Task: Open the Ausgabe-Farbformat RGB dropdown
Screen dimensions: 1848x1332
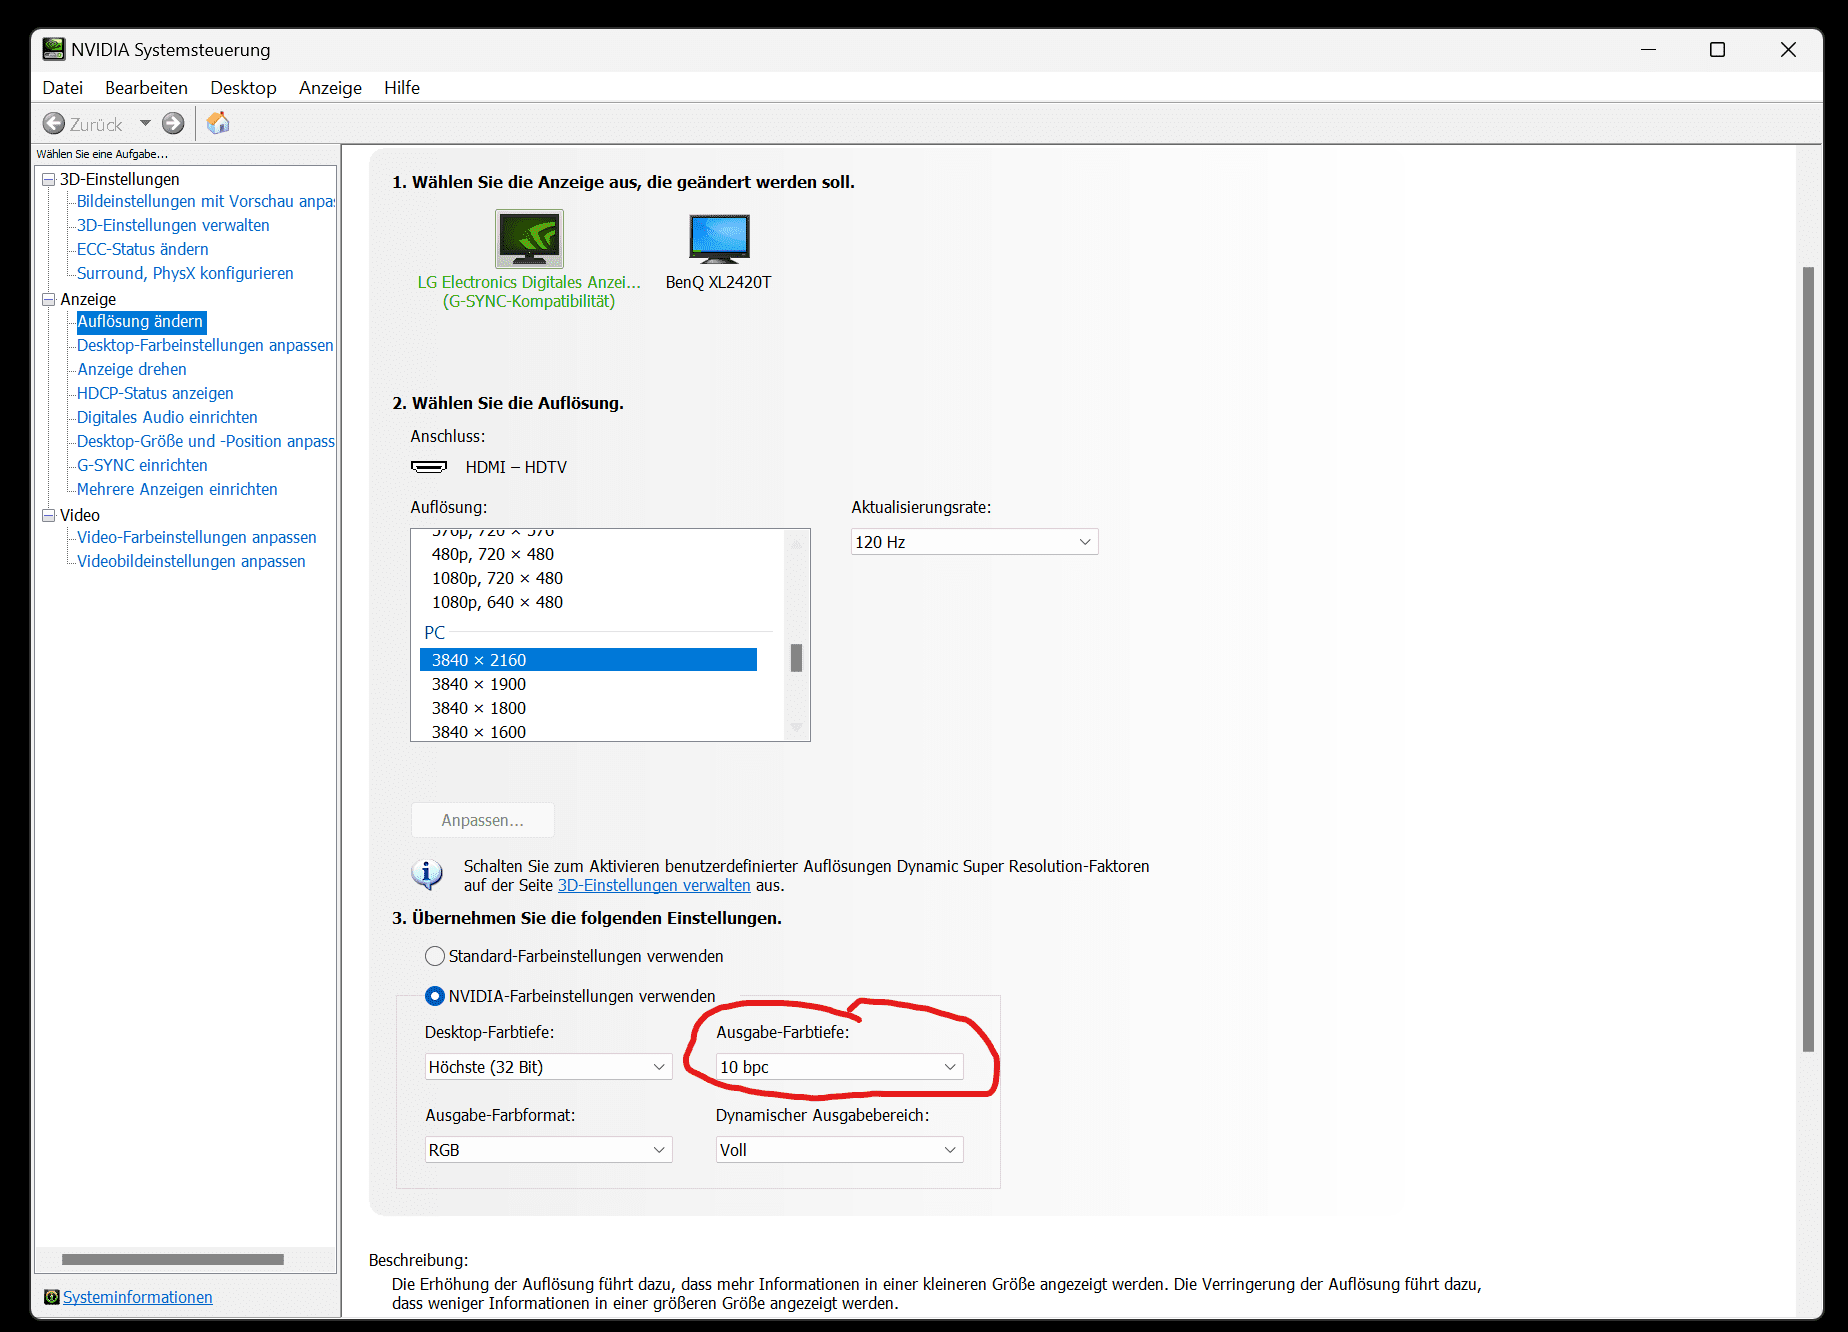Action: 548,1150
